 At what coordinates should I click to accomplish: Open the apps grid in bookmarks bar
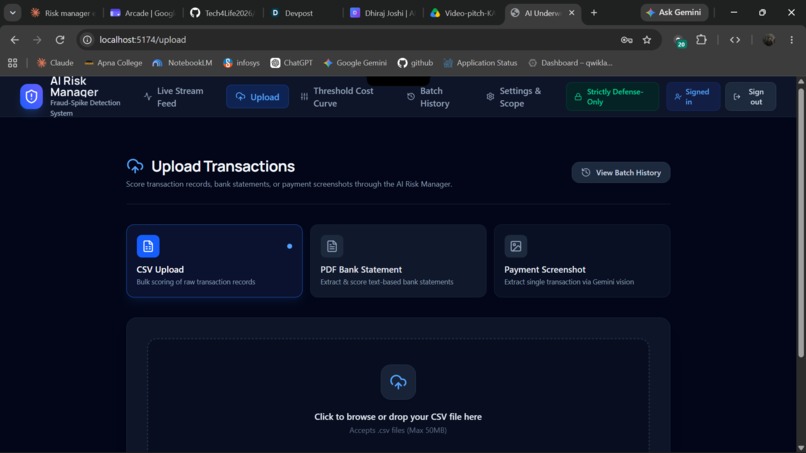(x=12, y=63)
